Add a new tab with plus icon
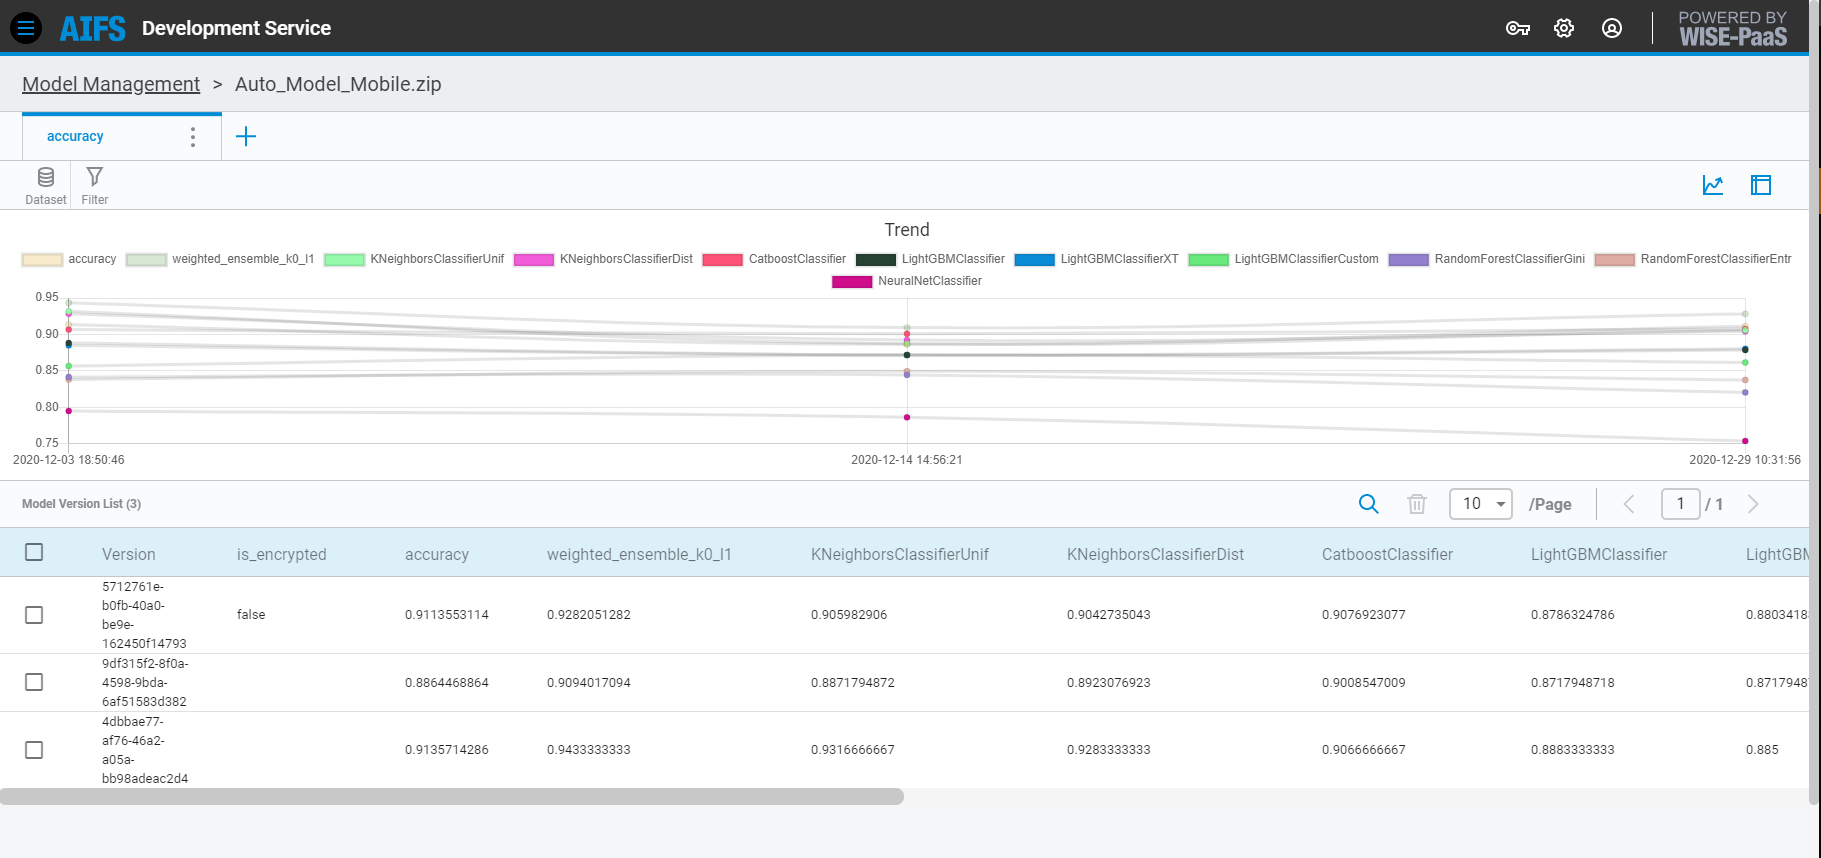The width and height of the screenshot is (1821, 858). (x=246, y=136)
